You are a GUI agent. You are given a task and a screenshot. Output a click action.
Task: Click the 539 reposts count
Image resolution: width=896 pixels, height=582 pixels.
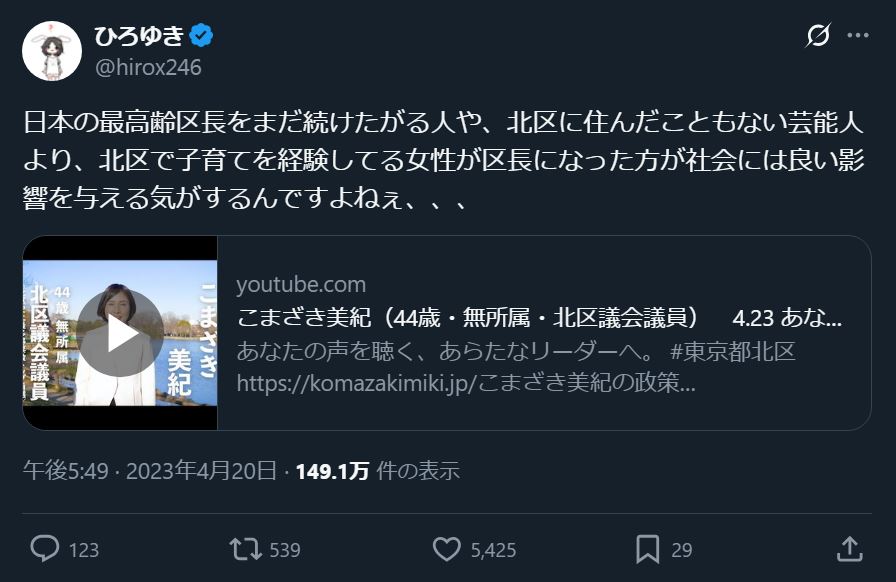pyautogui.click(x=285, y=550)
